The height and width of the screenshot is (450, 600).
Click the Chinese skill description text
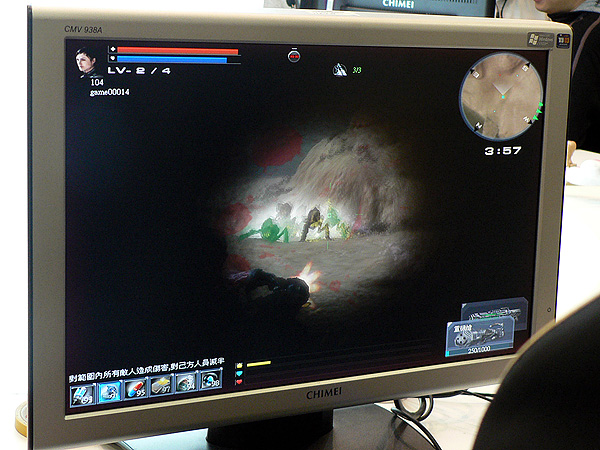pyautogui.click(x=147, y=370)
